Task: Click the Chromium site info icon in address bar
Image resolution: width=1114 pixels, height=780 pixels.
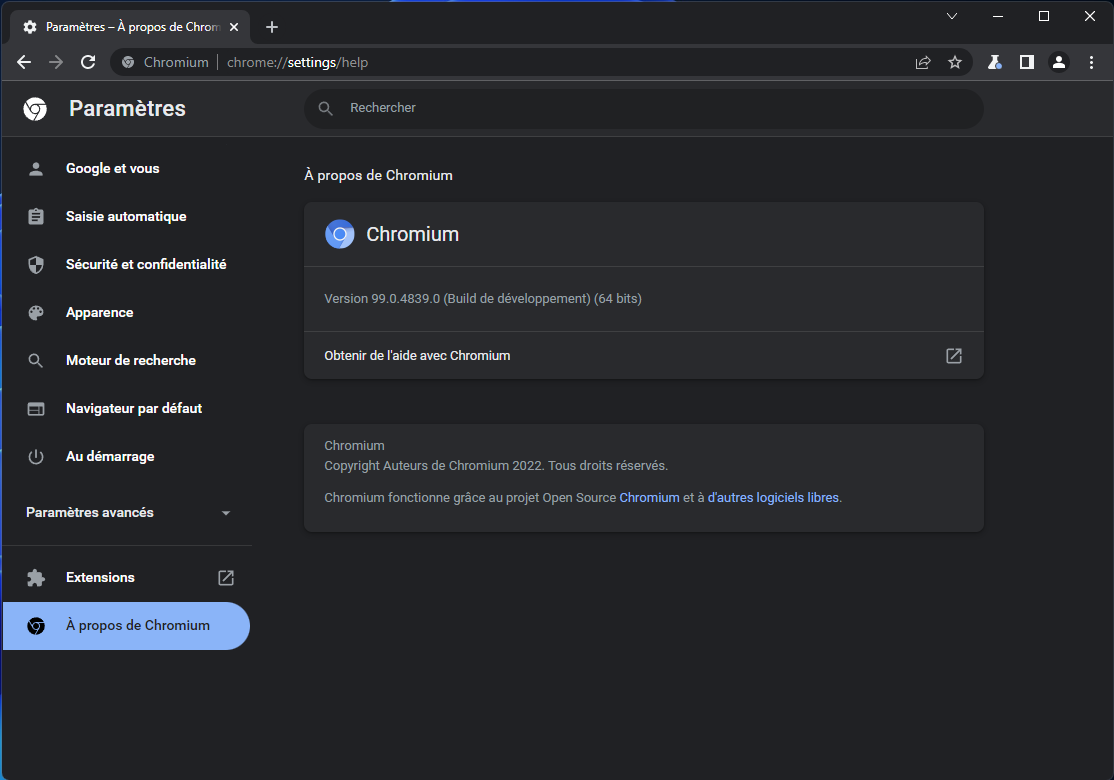Action: pyautogui.click(x=128, y=63)
